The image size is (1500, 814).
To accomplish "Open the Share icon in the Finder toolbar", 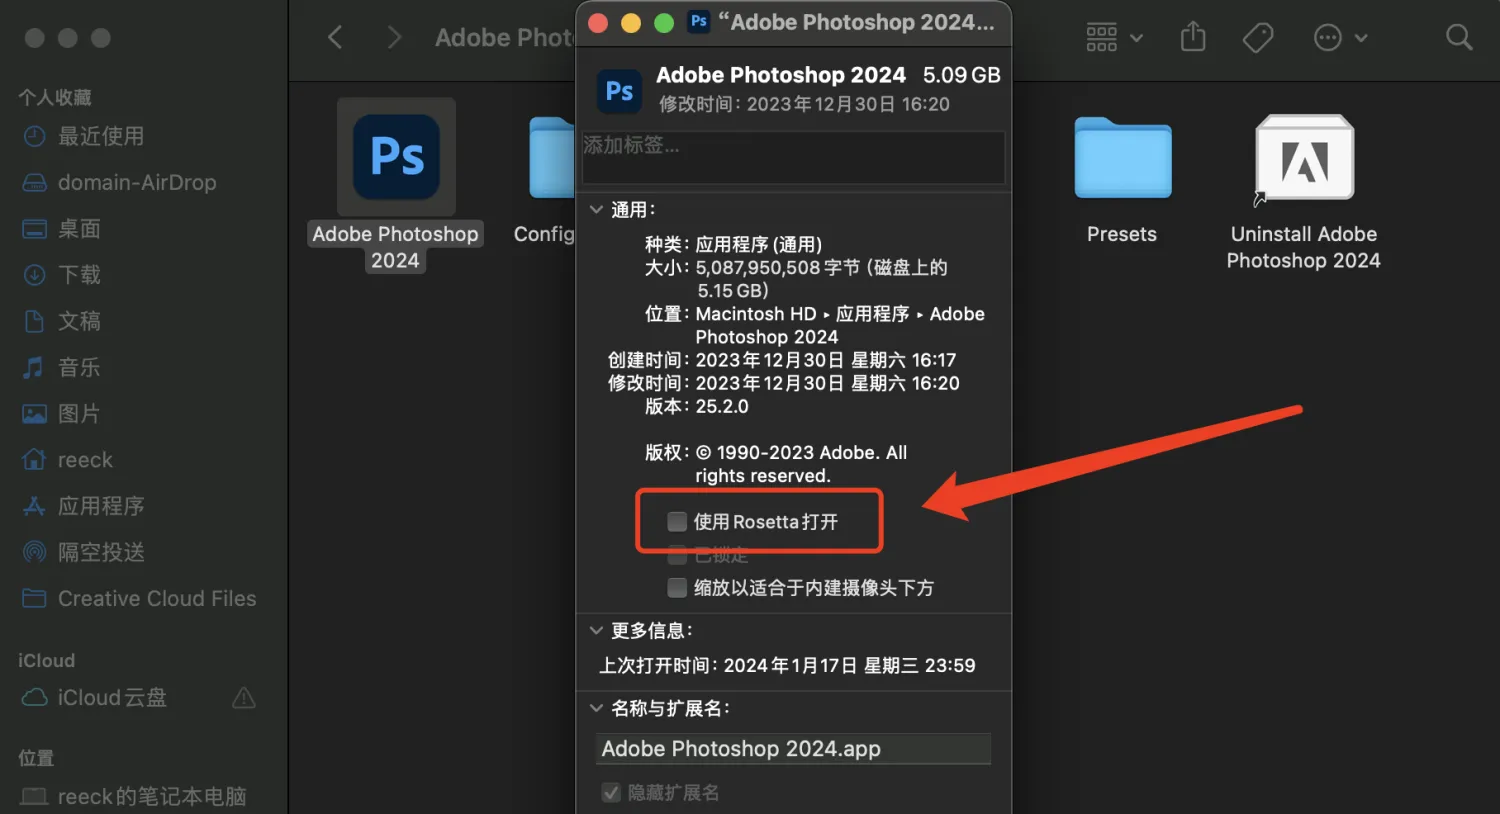I will (1192, 37).
